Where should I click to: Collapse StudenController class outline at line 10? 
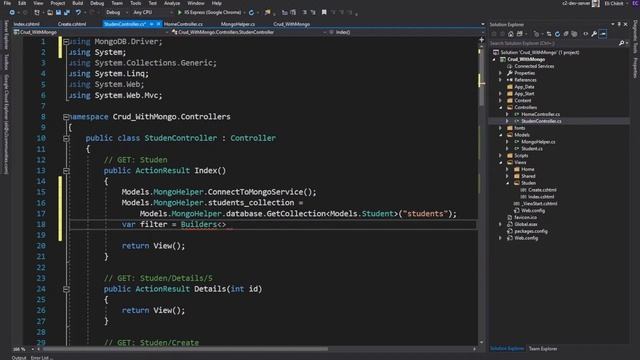66,138
